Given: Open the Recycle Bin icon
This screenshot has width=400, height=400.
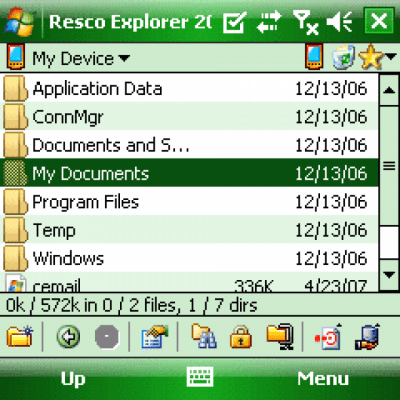Looking at the screenshot, I should click(x=343, y=57).
